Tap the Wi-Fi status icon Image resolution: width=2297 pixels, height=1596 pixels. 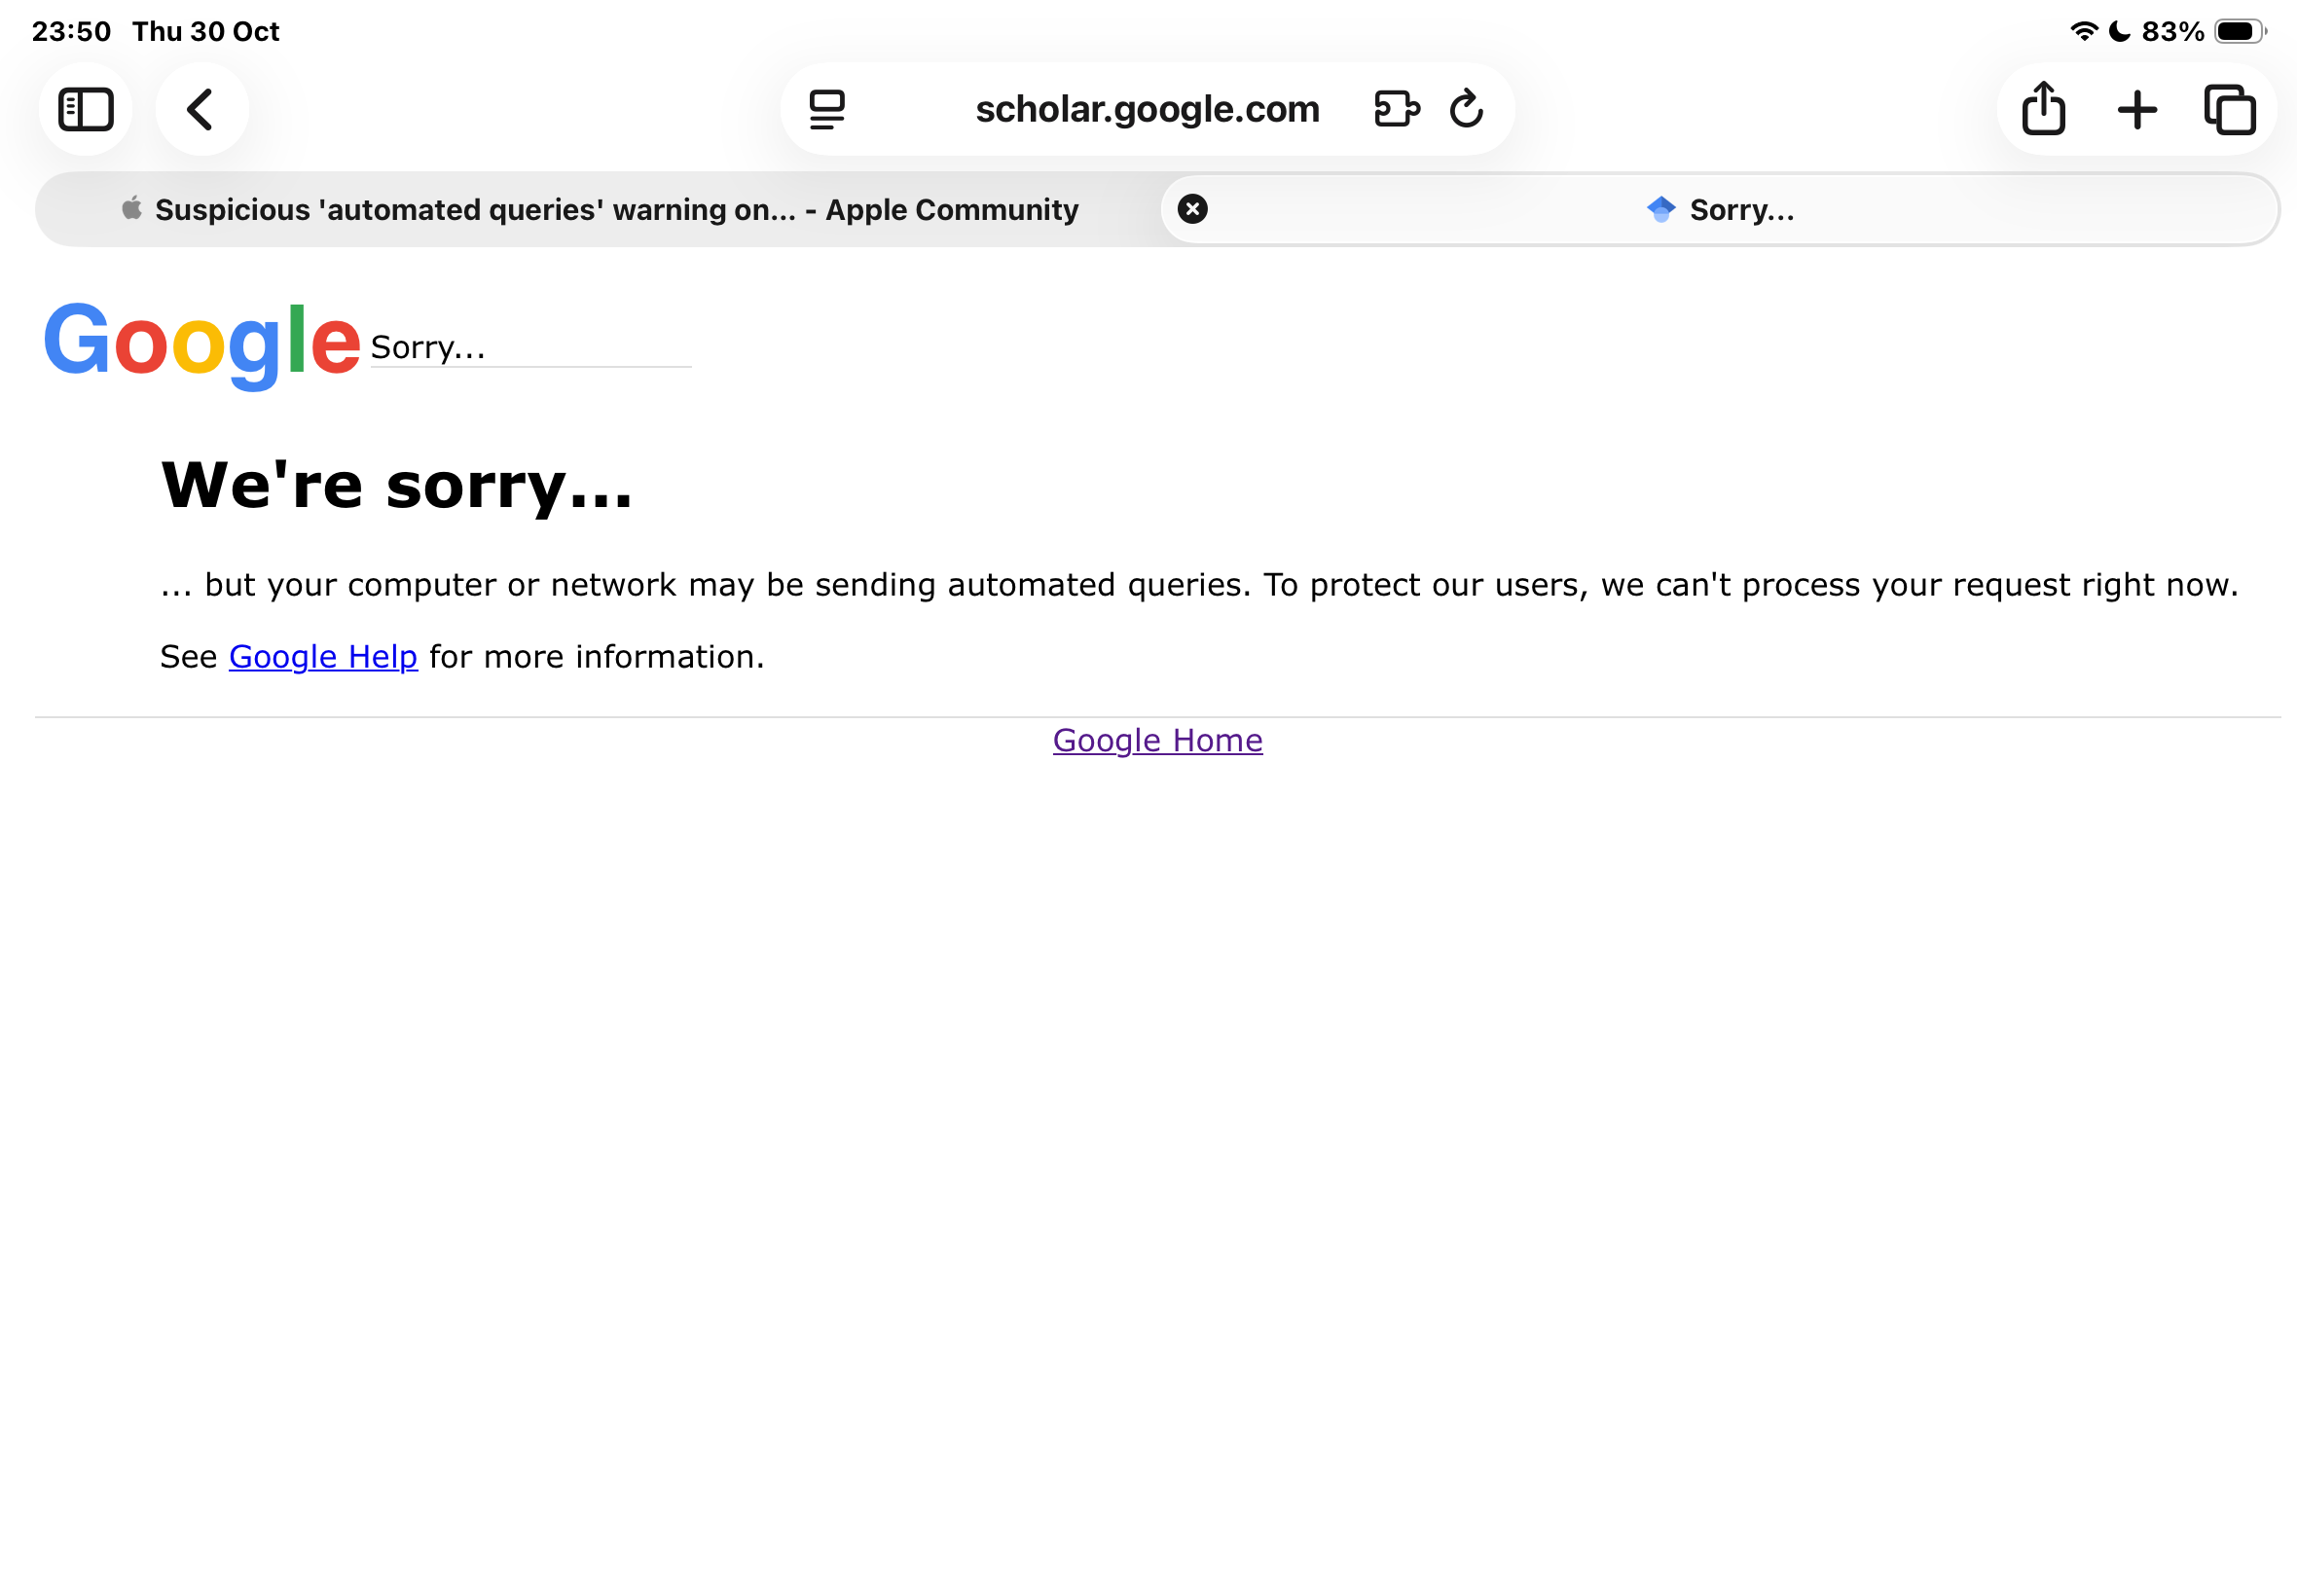pyautogui.click(x=2083, y=31)
